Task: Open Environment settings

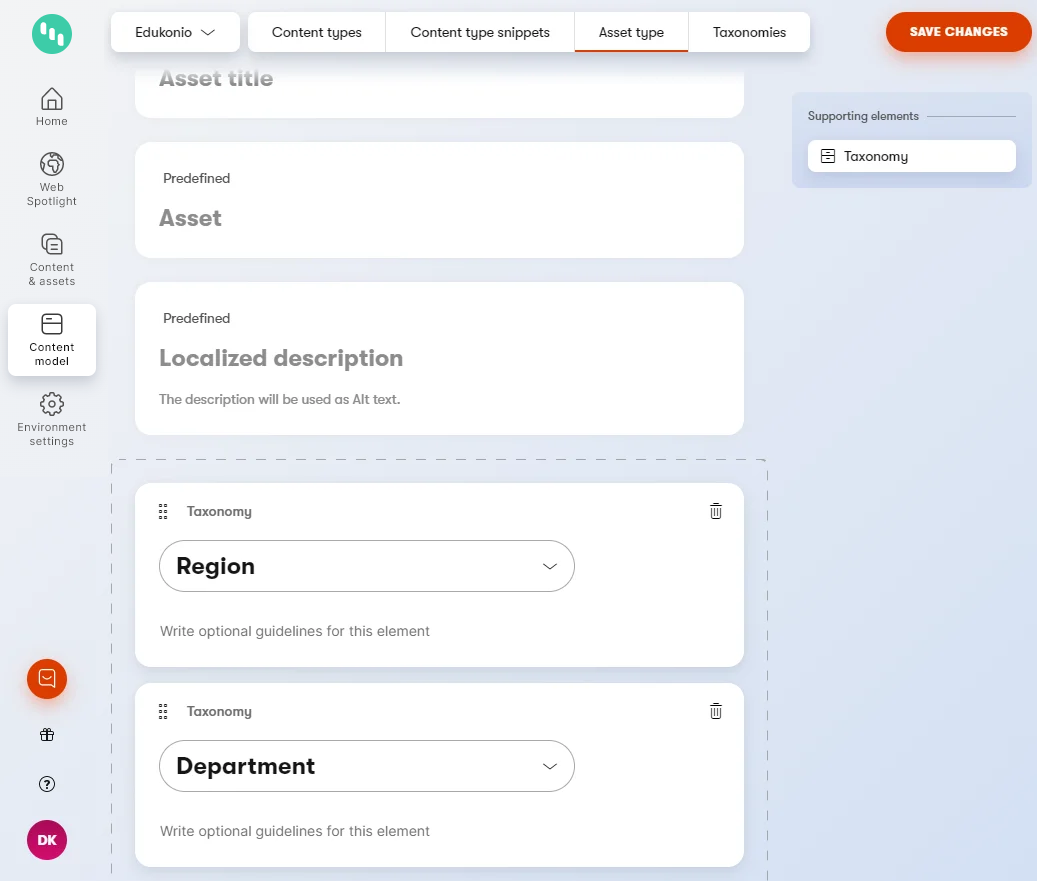Action: click(51, 418)
